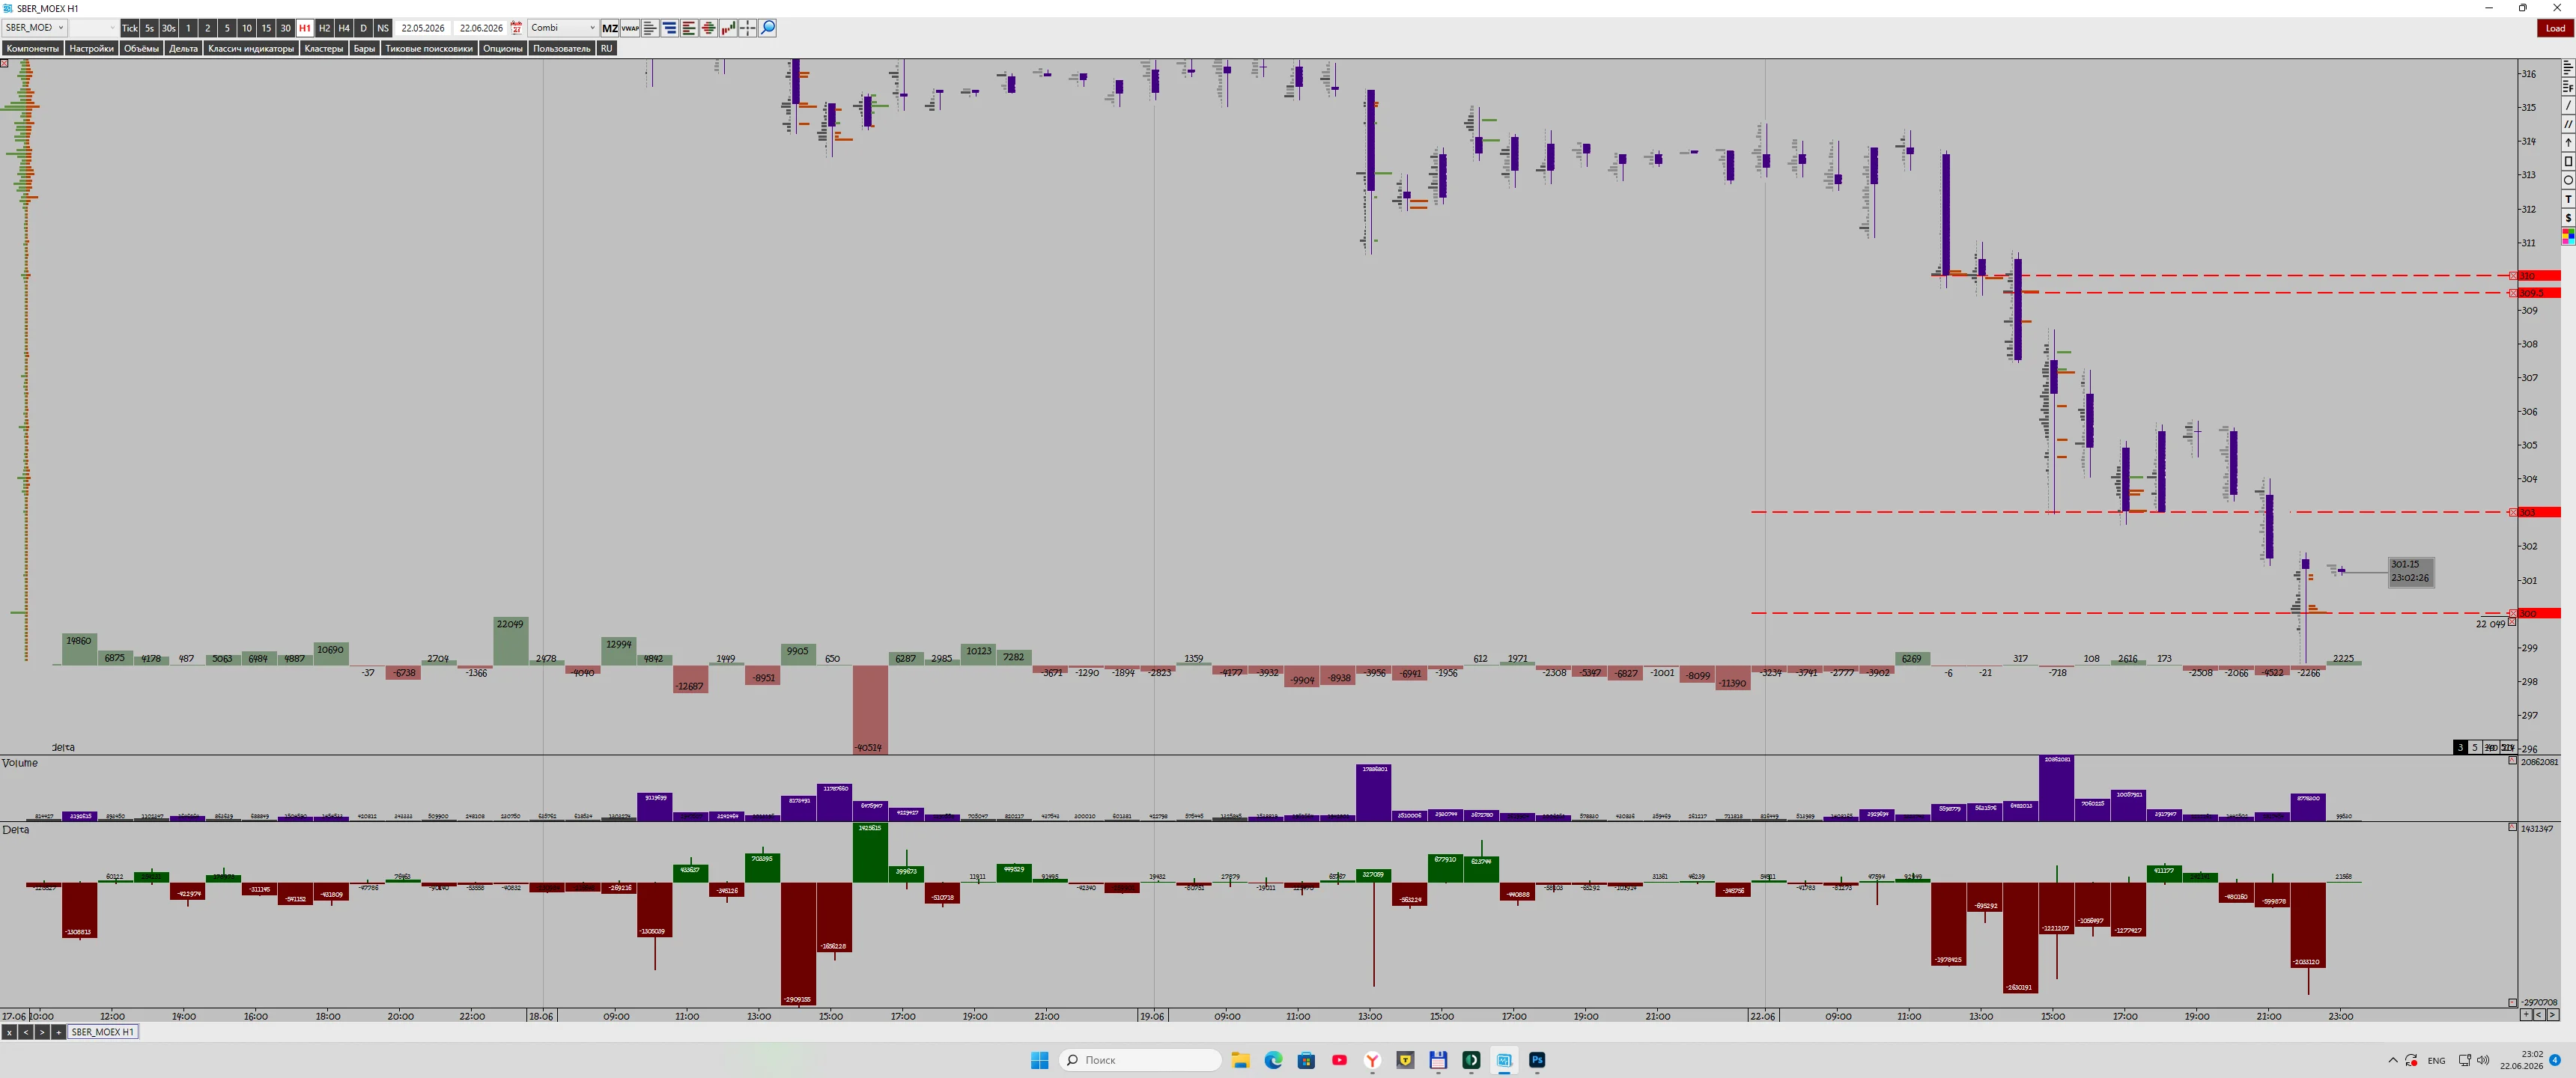
Task: Click the red-green bar chart icon
Action: tap(728, 28)
